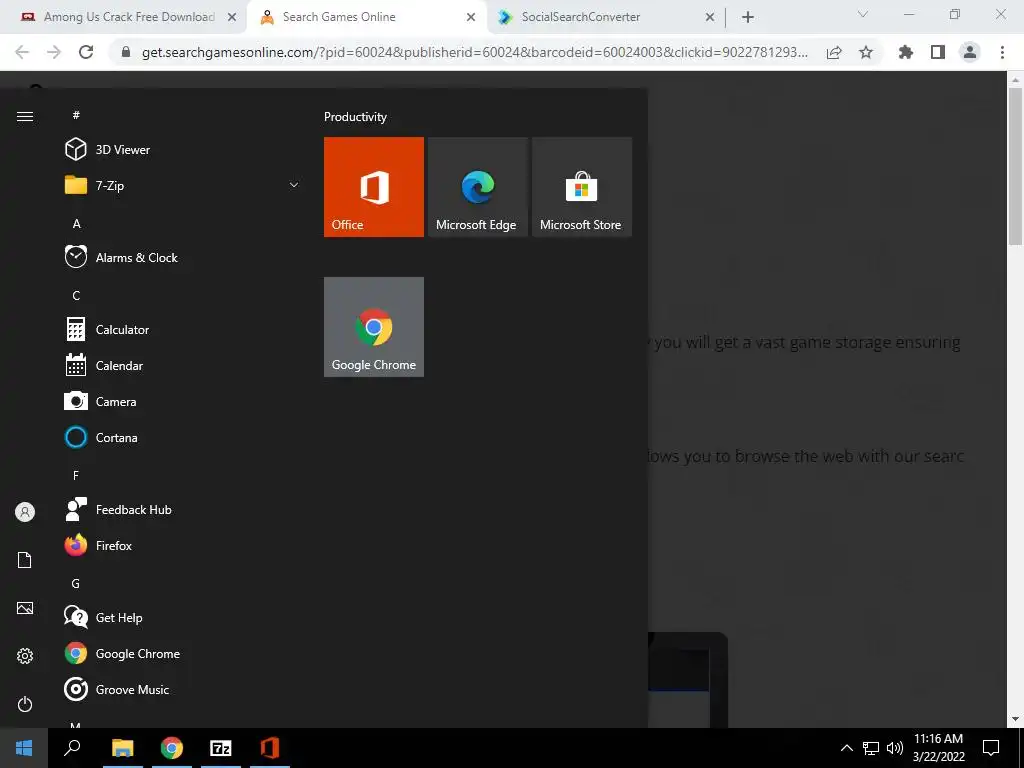The height and width of the screenshot is (768, 1024).
Task: Open Groove Music
Action: click(183, 690)
